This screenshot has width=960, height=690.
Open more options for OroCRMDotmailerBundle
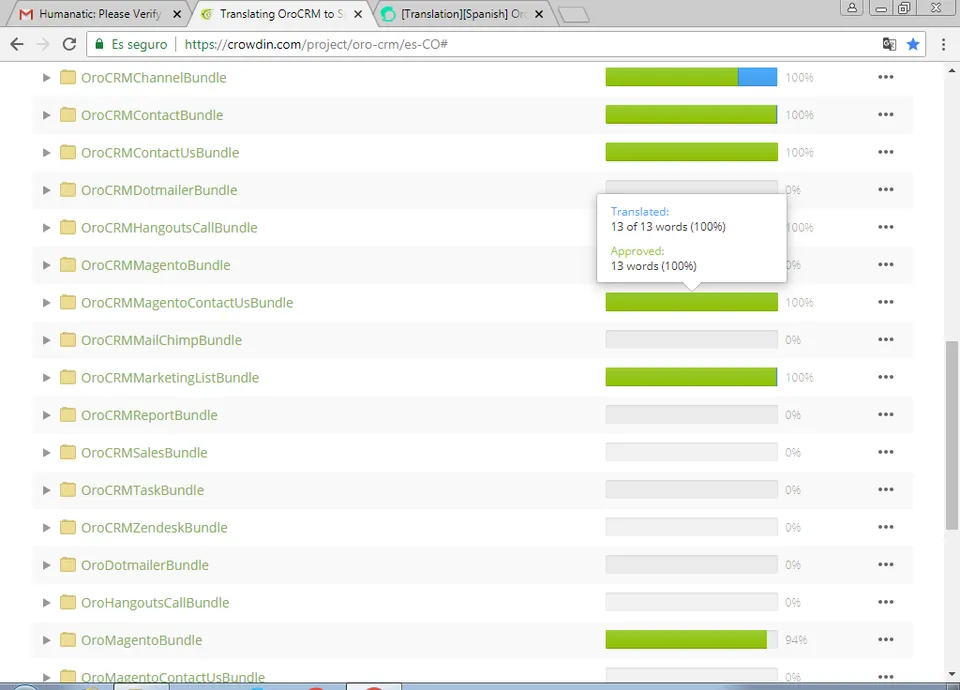[x=885, y=189]
